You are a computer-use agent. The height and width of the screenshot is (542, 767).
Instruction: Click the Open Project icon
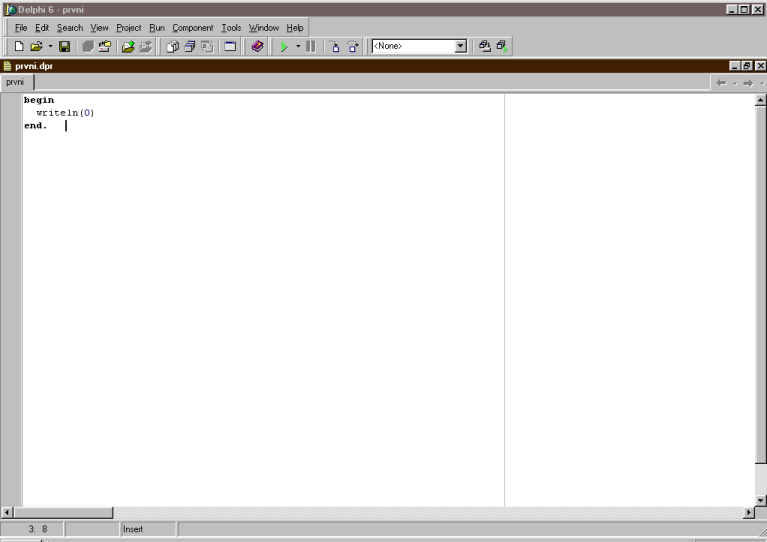pyautogui.click(x=105, y=46)
